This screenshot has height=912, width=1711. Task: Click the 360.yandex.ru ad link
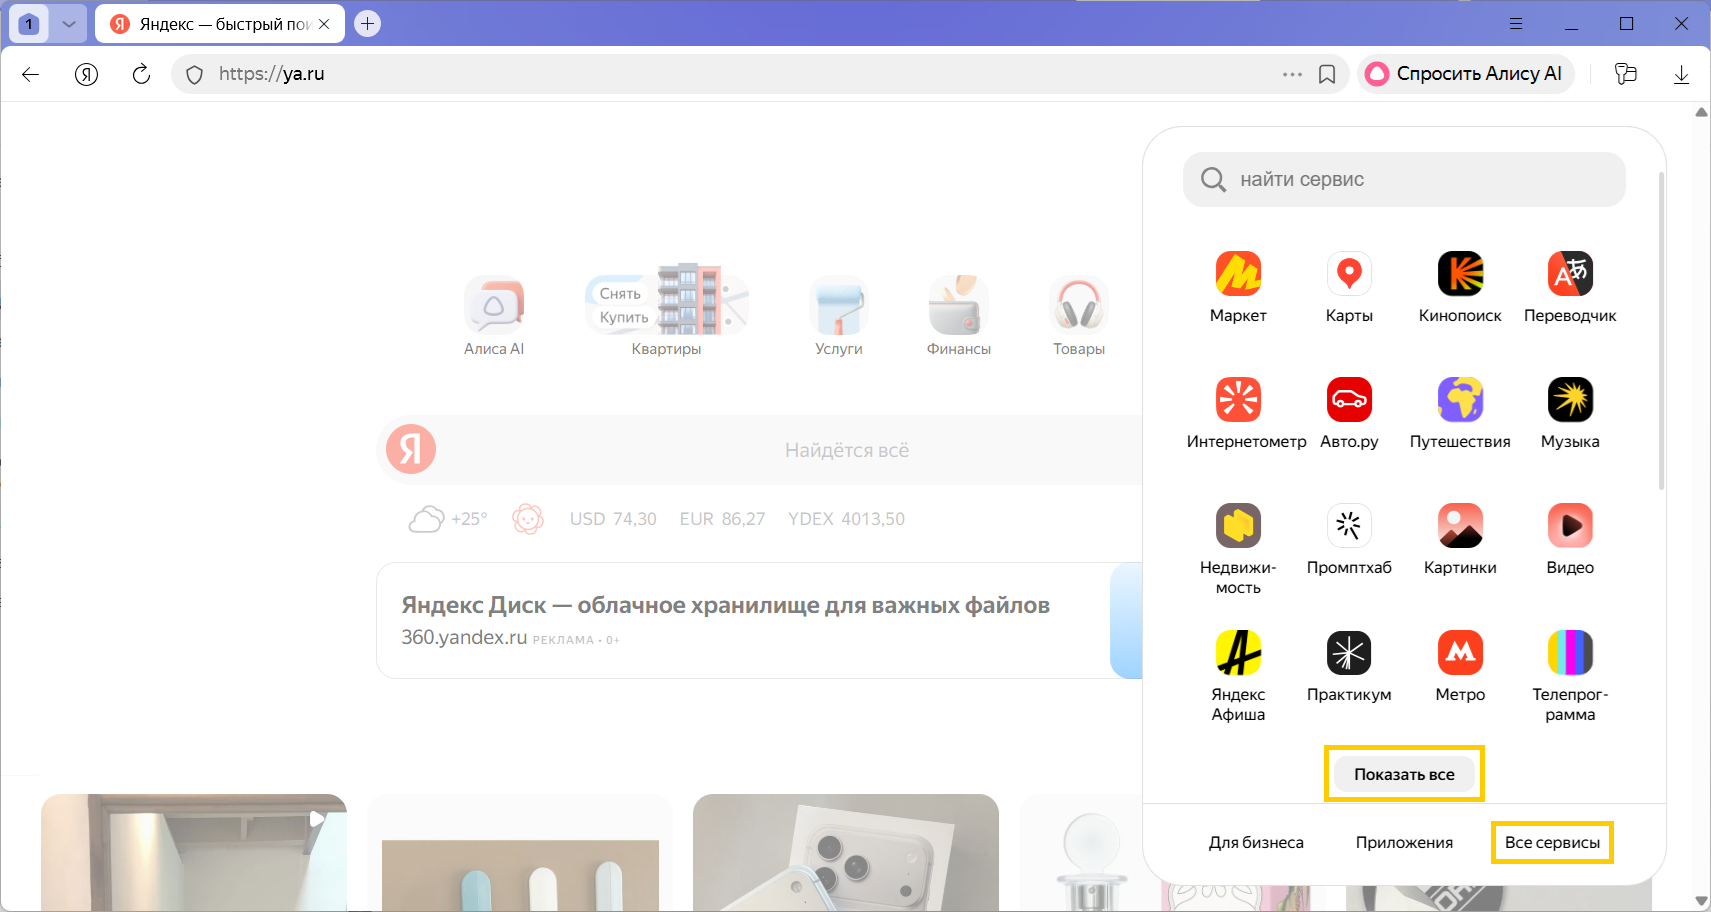(464, 638)
